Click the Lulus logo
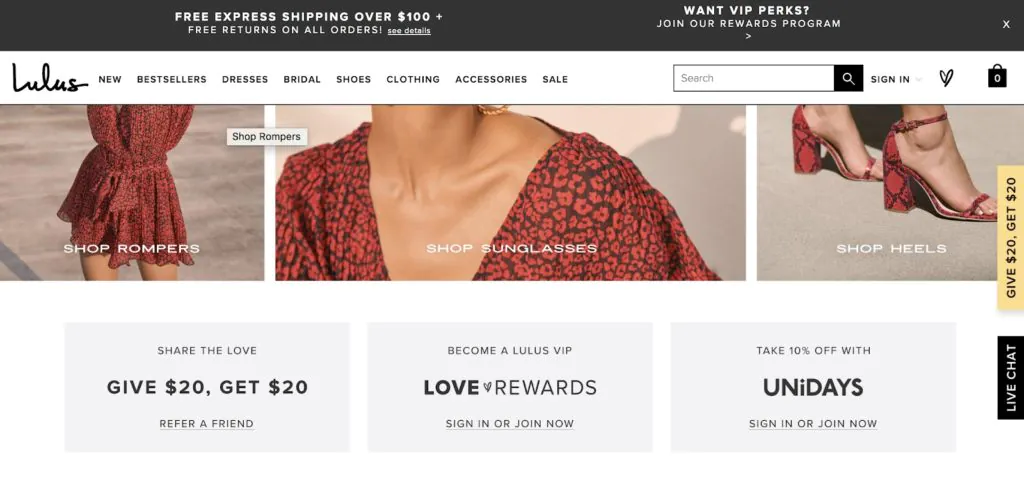Viewport: 1024px width, 481px height. (49, 78)
